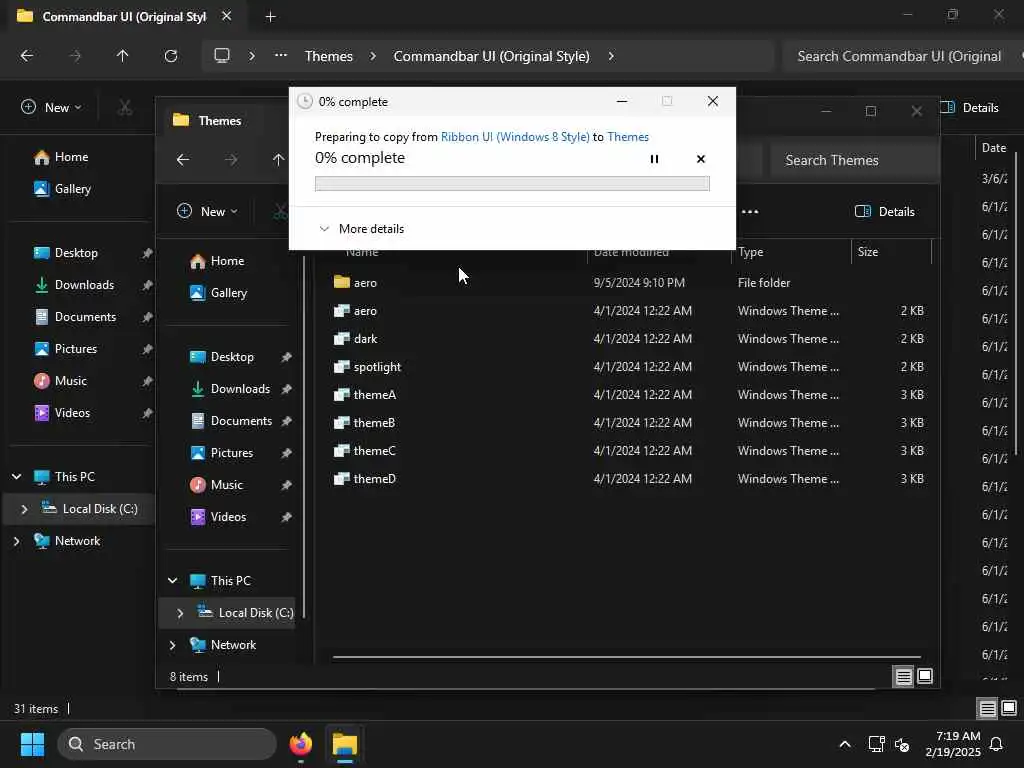Expand Network in the Commandbar UI window
Screen dimensions: 1024x768
pyautogui.click(x=17, y=541)
